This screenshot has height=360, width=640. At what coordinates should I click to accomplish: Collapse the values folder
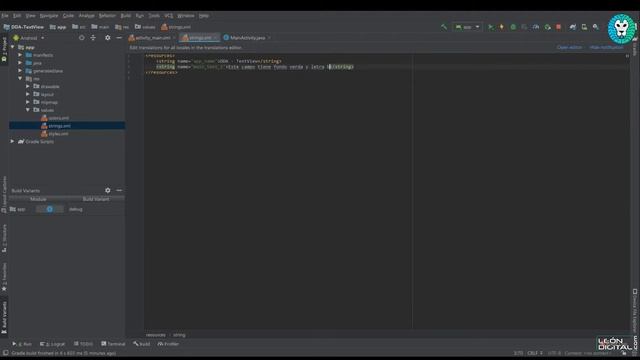click(x=28, y=110)
